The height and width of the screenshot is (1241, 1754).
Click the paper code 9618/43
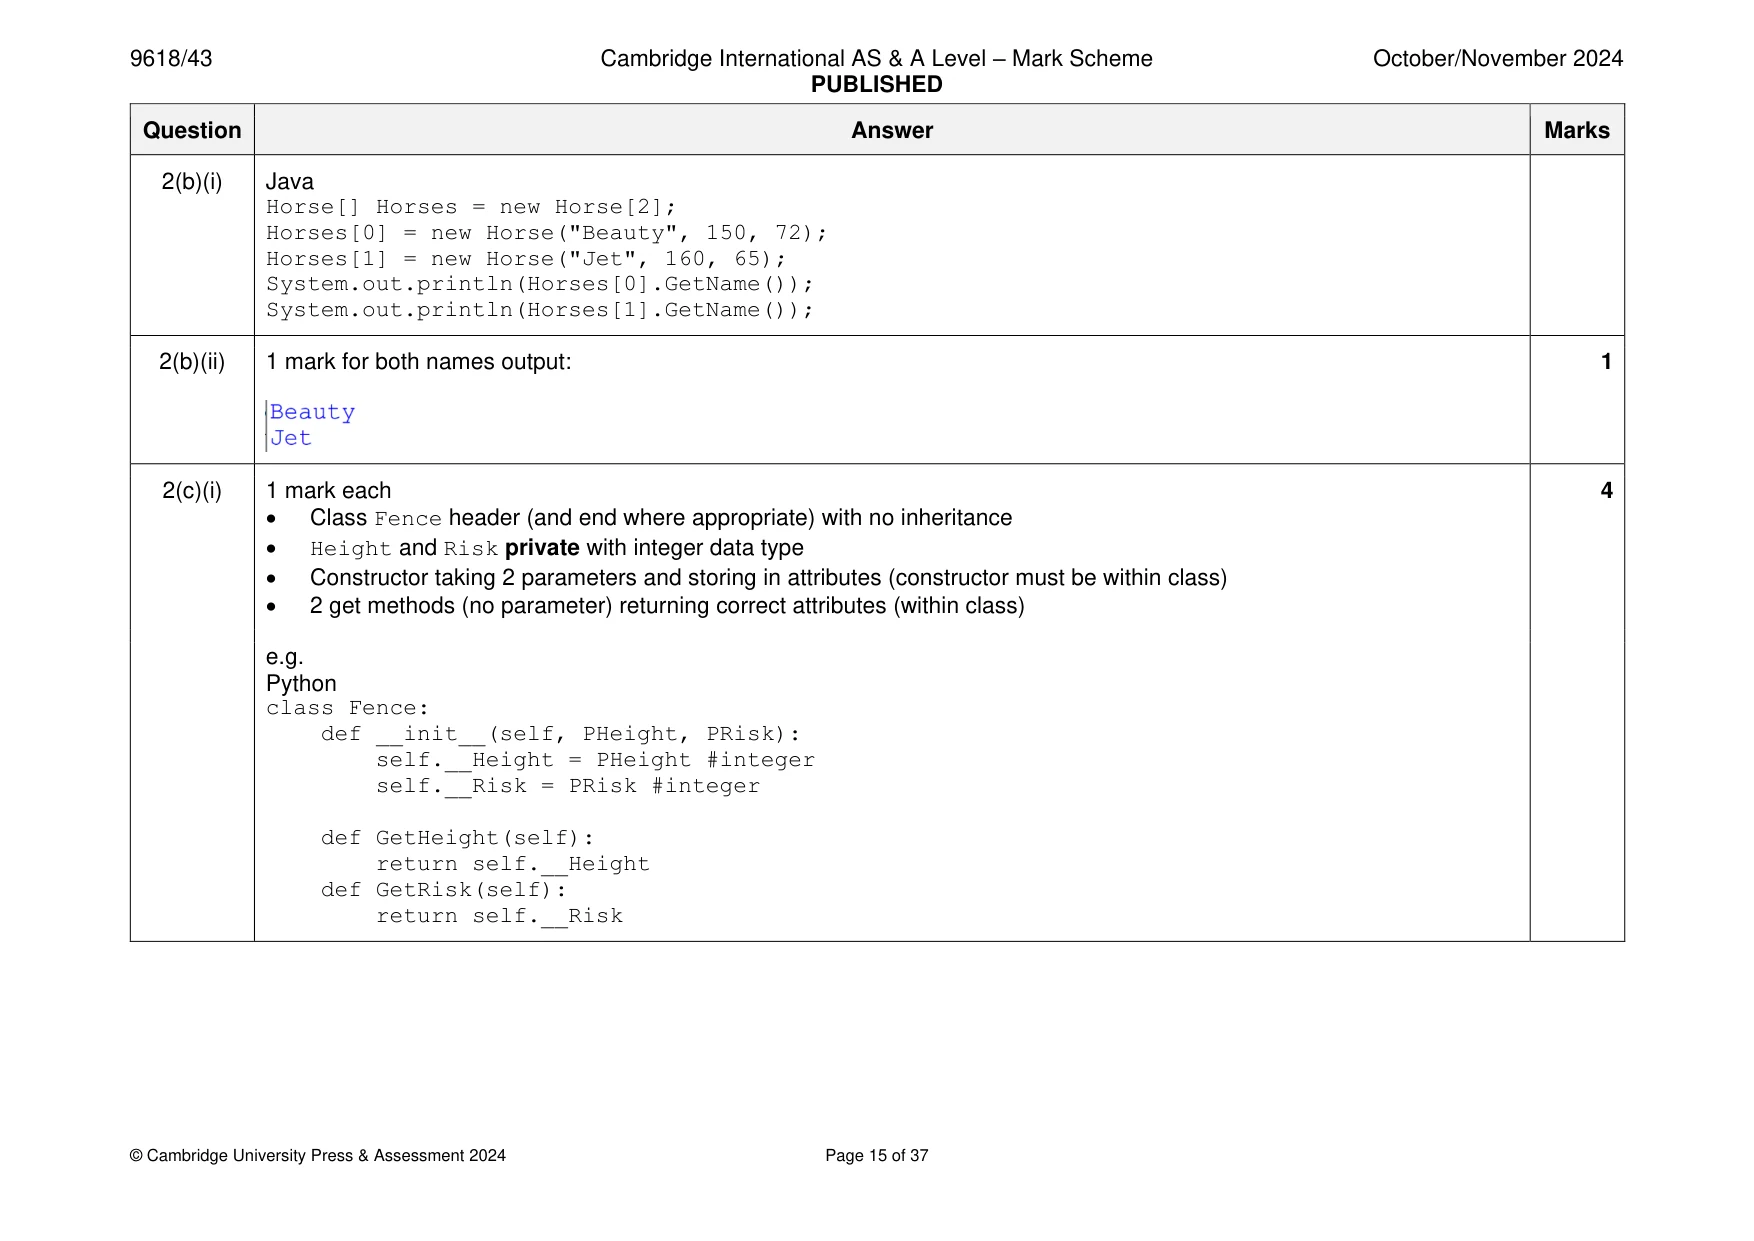[171, 59]
